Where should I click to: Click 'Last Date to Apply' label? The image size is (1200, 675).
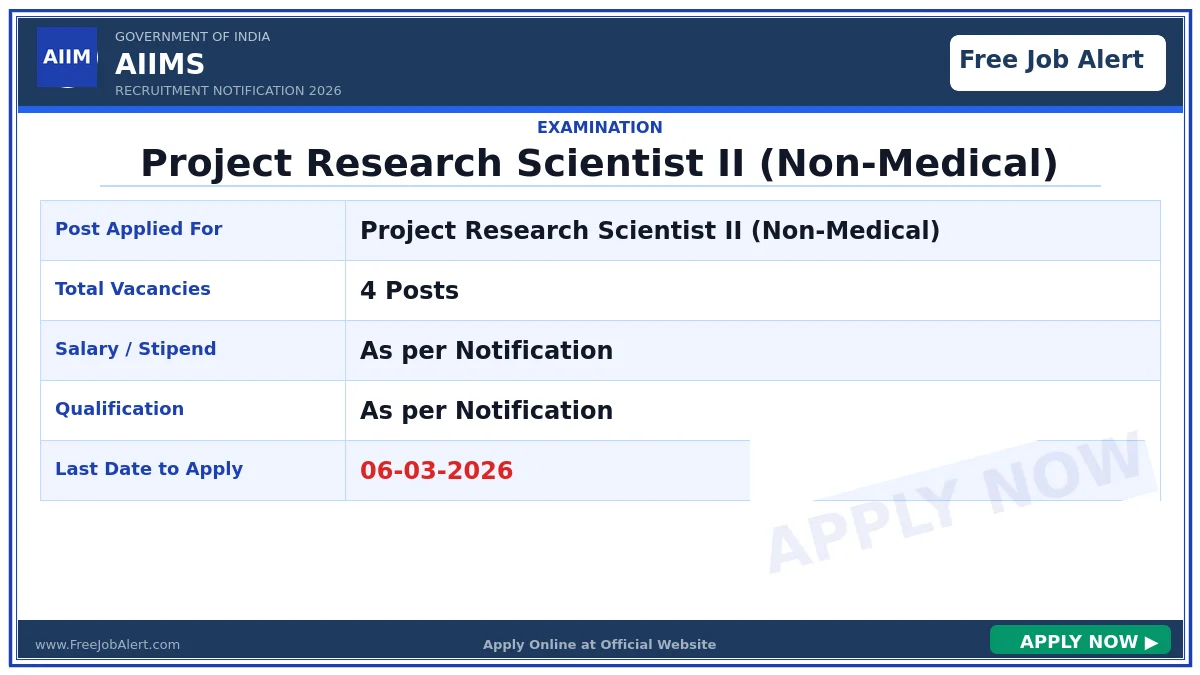point(149,469)
